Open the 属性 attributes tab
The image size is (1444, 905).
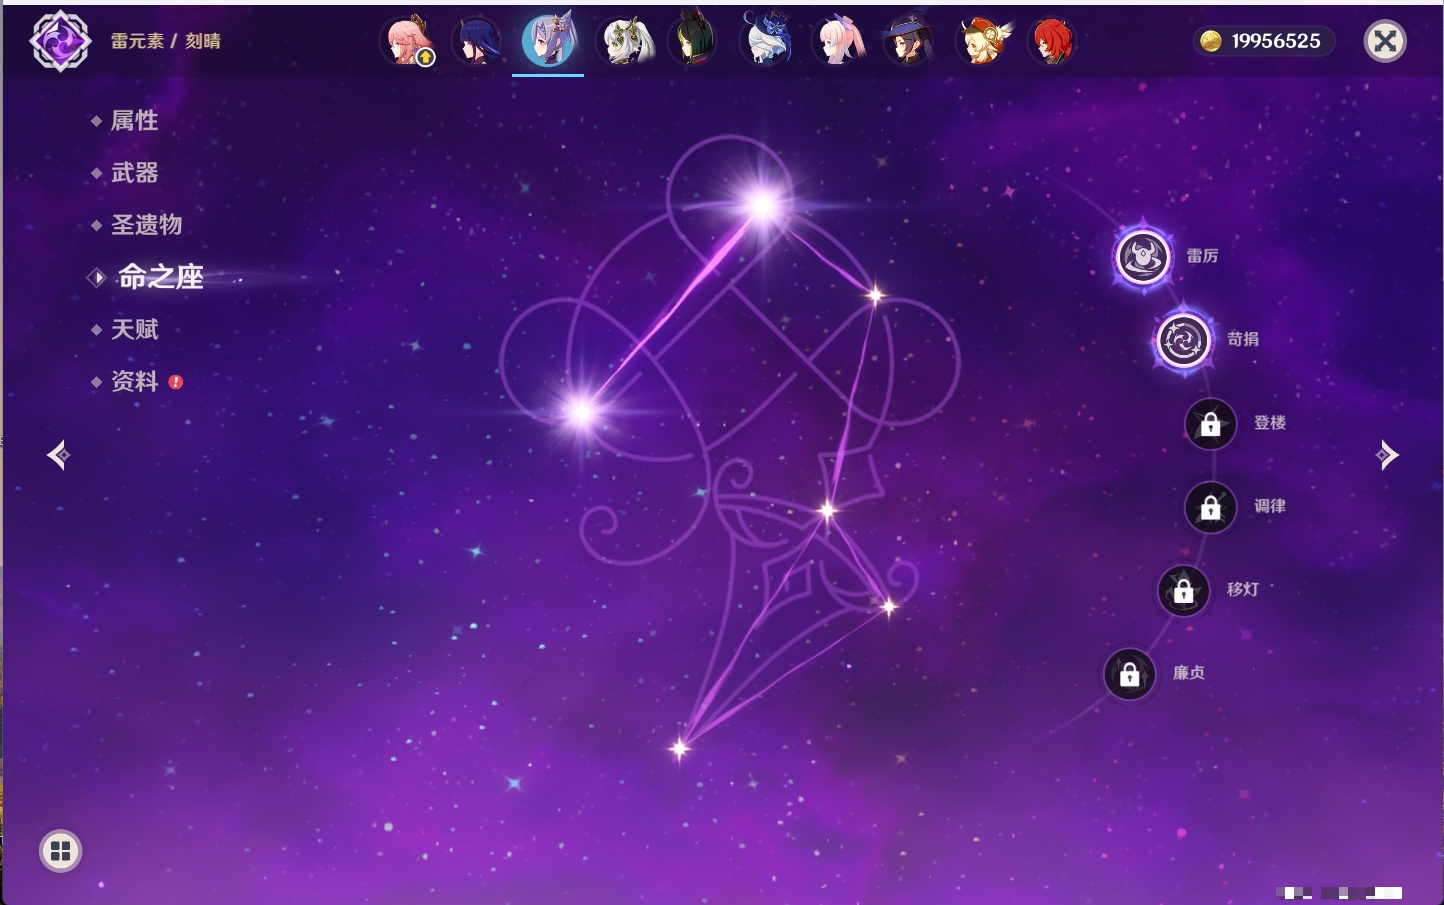coord(134,121)
